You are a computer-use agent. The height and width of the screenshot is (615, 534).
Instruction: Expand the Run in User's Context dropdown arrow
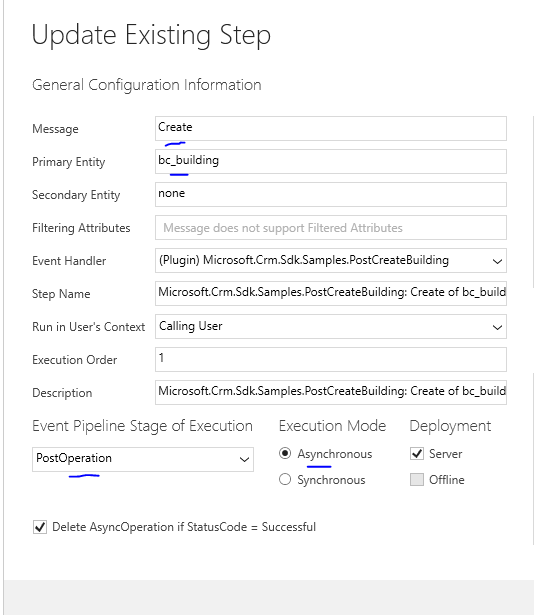pyautogui.click(x=497, y=327)
